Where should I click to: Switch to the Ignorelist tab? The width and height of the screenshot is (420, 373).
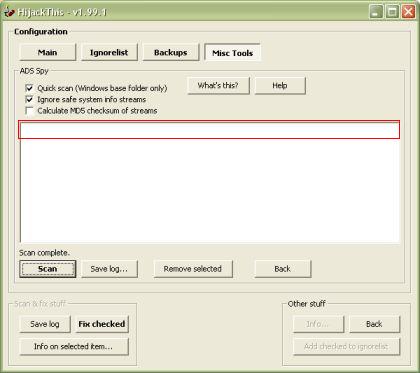109,52
